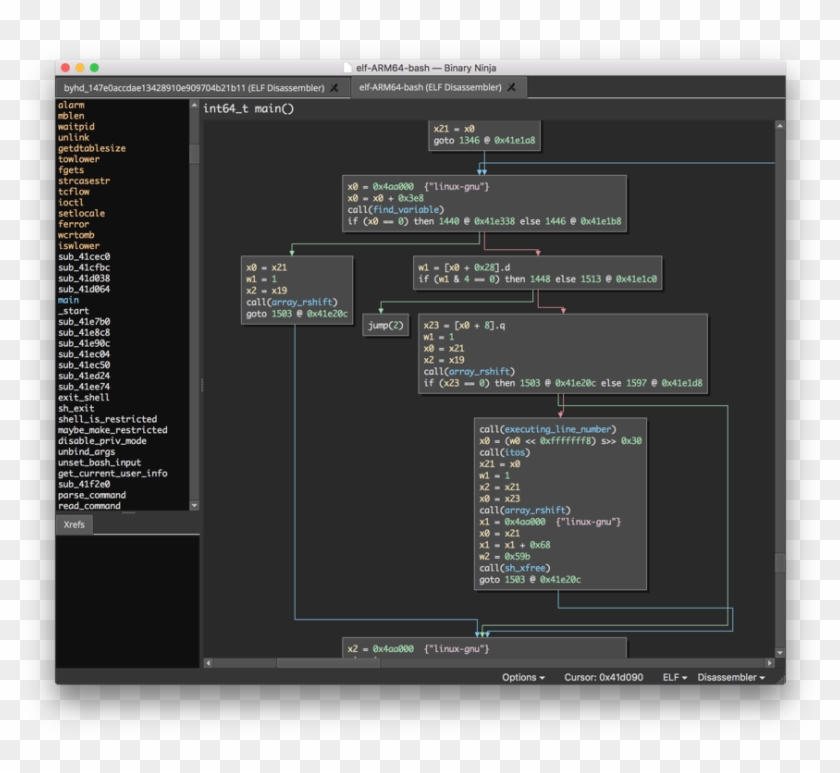Close the elf-ARM64-bash tab with its X icon
Image resolution: width=840 pixels, height=773 pixels.
click(x=511, y=88)
